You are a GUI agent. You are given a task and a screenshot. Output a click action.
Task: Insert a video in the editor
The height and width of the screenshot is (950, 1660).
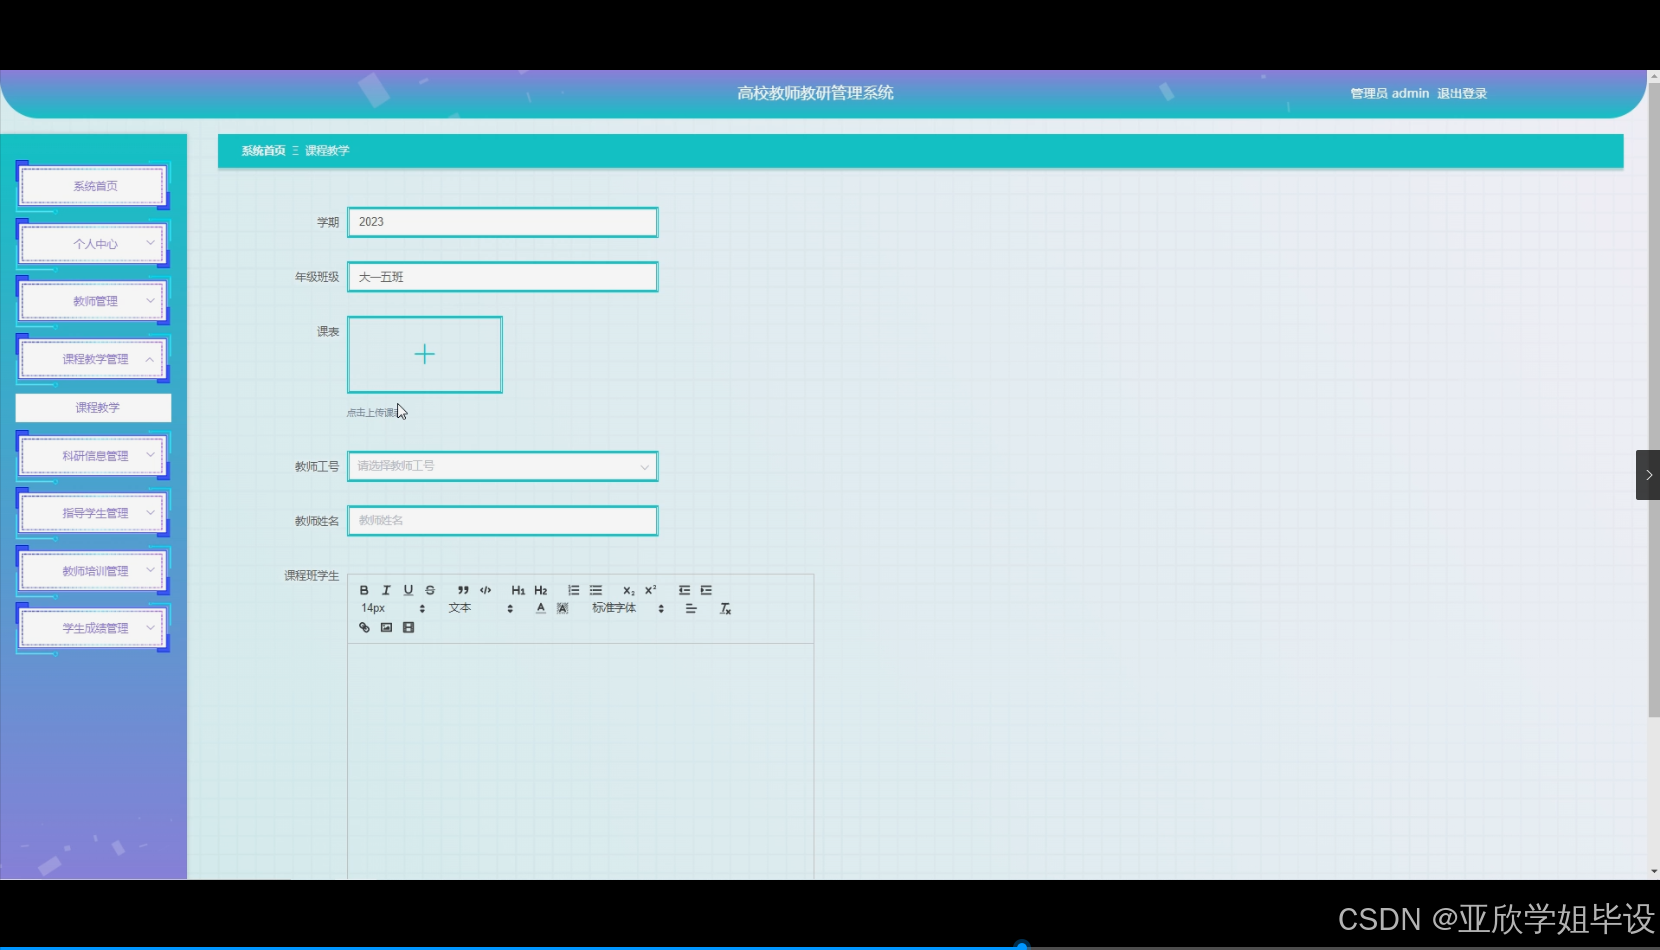coord(408,627)
